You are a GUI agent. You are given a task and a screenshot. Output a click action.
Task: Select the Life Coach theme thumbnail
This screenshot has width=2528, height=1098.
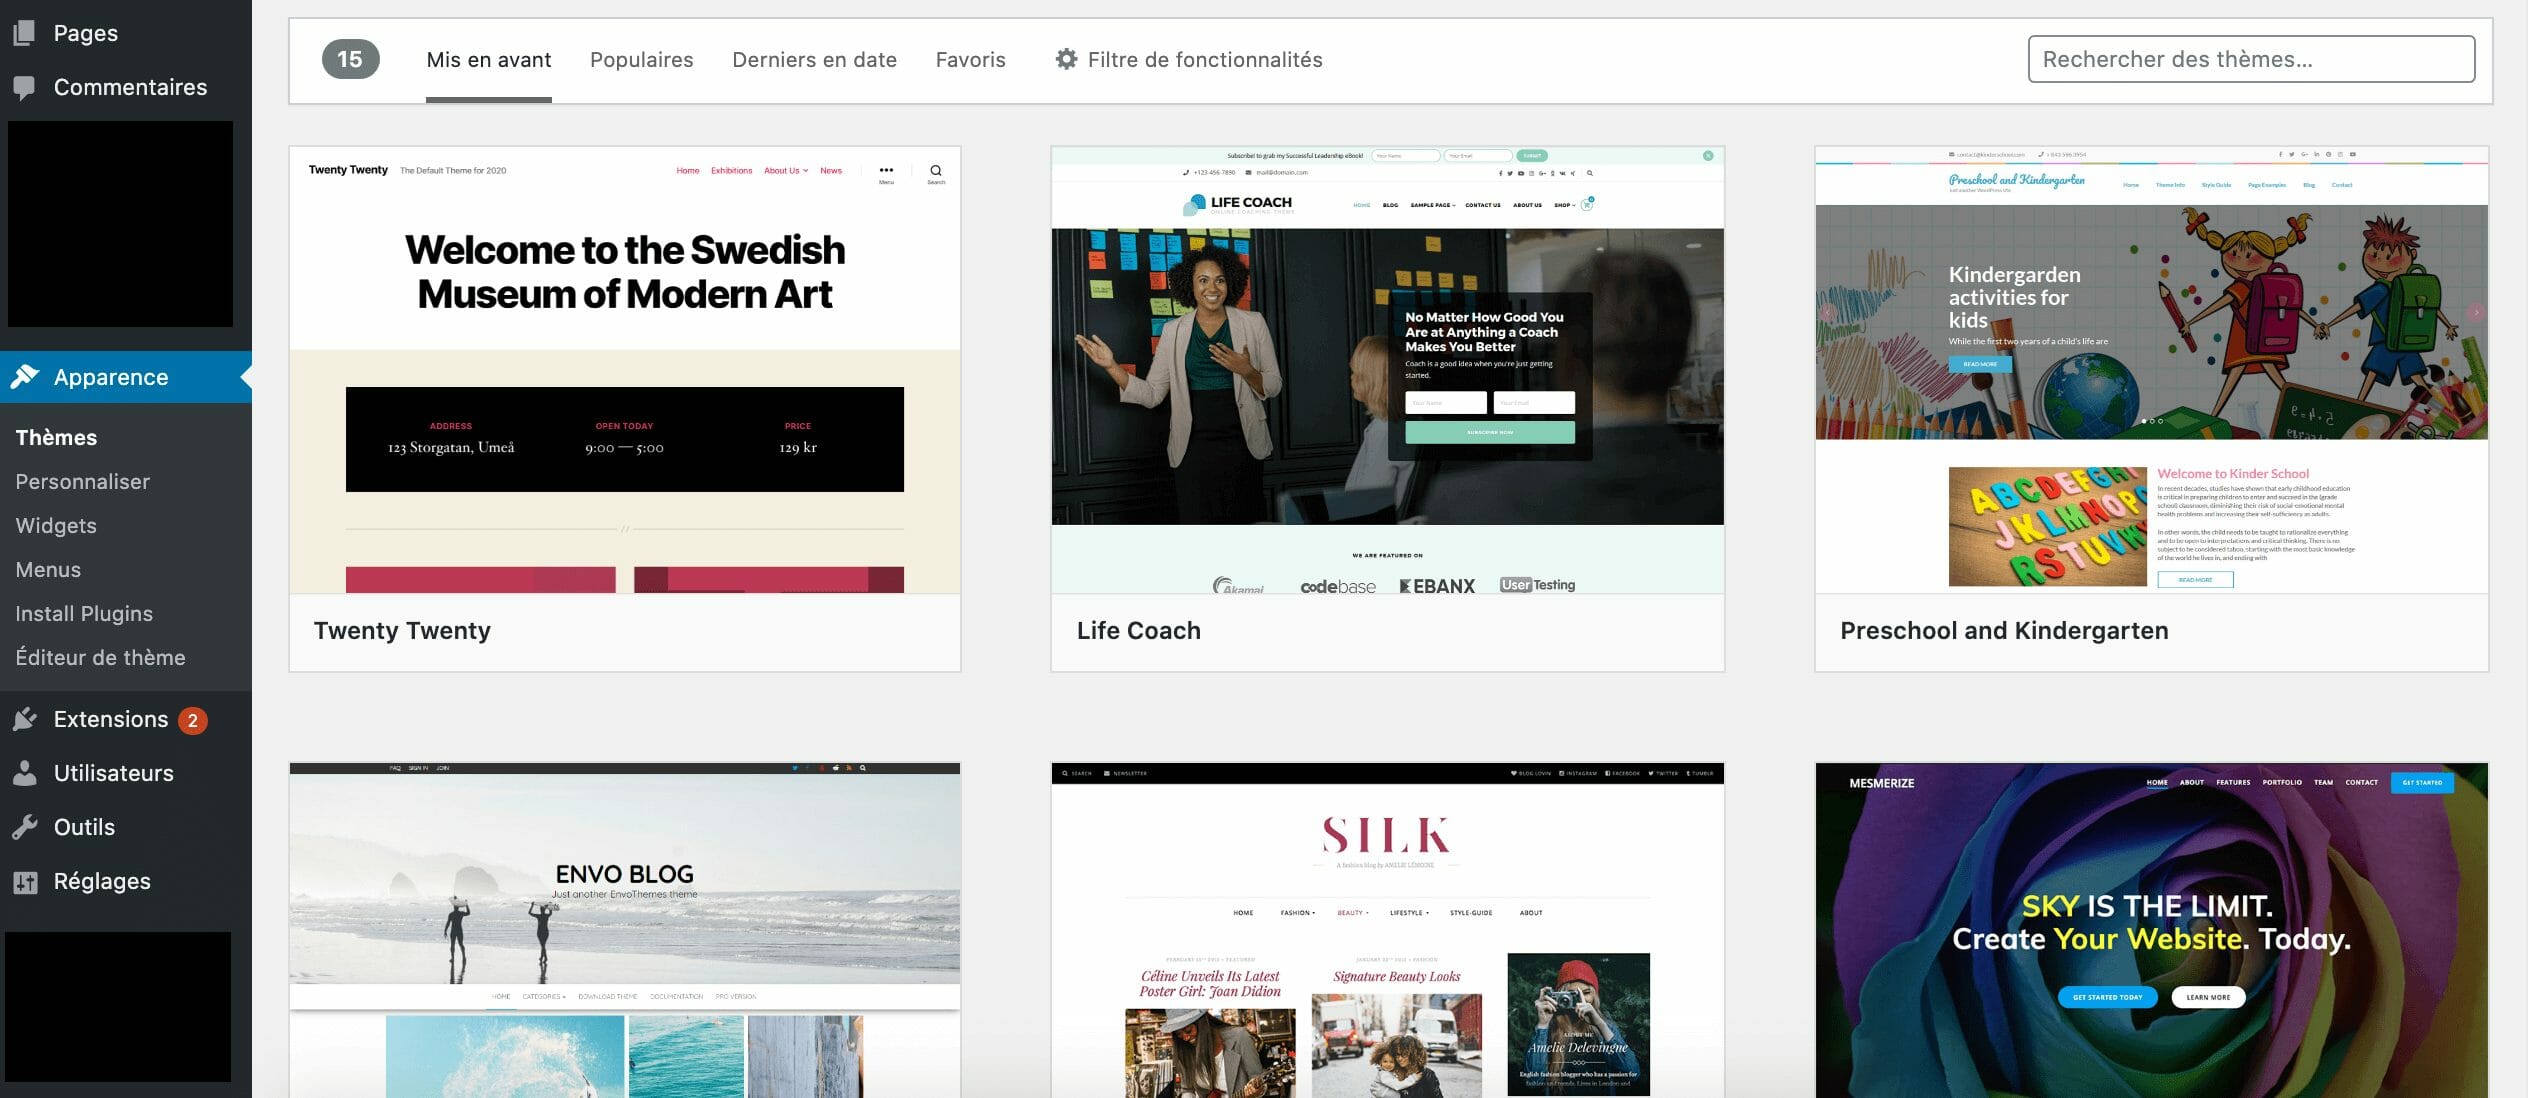tap(1388, 370)
